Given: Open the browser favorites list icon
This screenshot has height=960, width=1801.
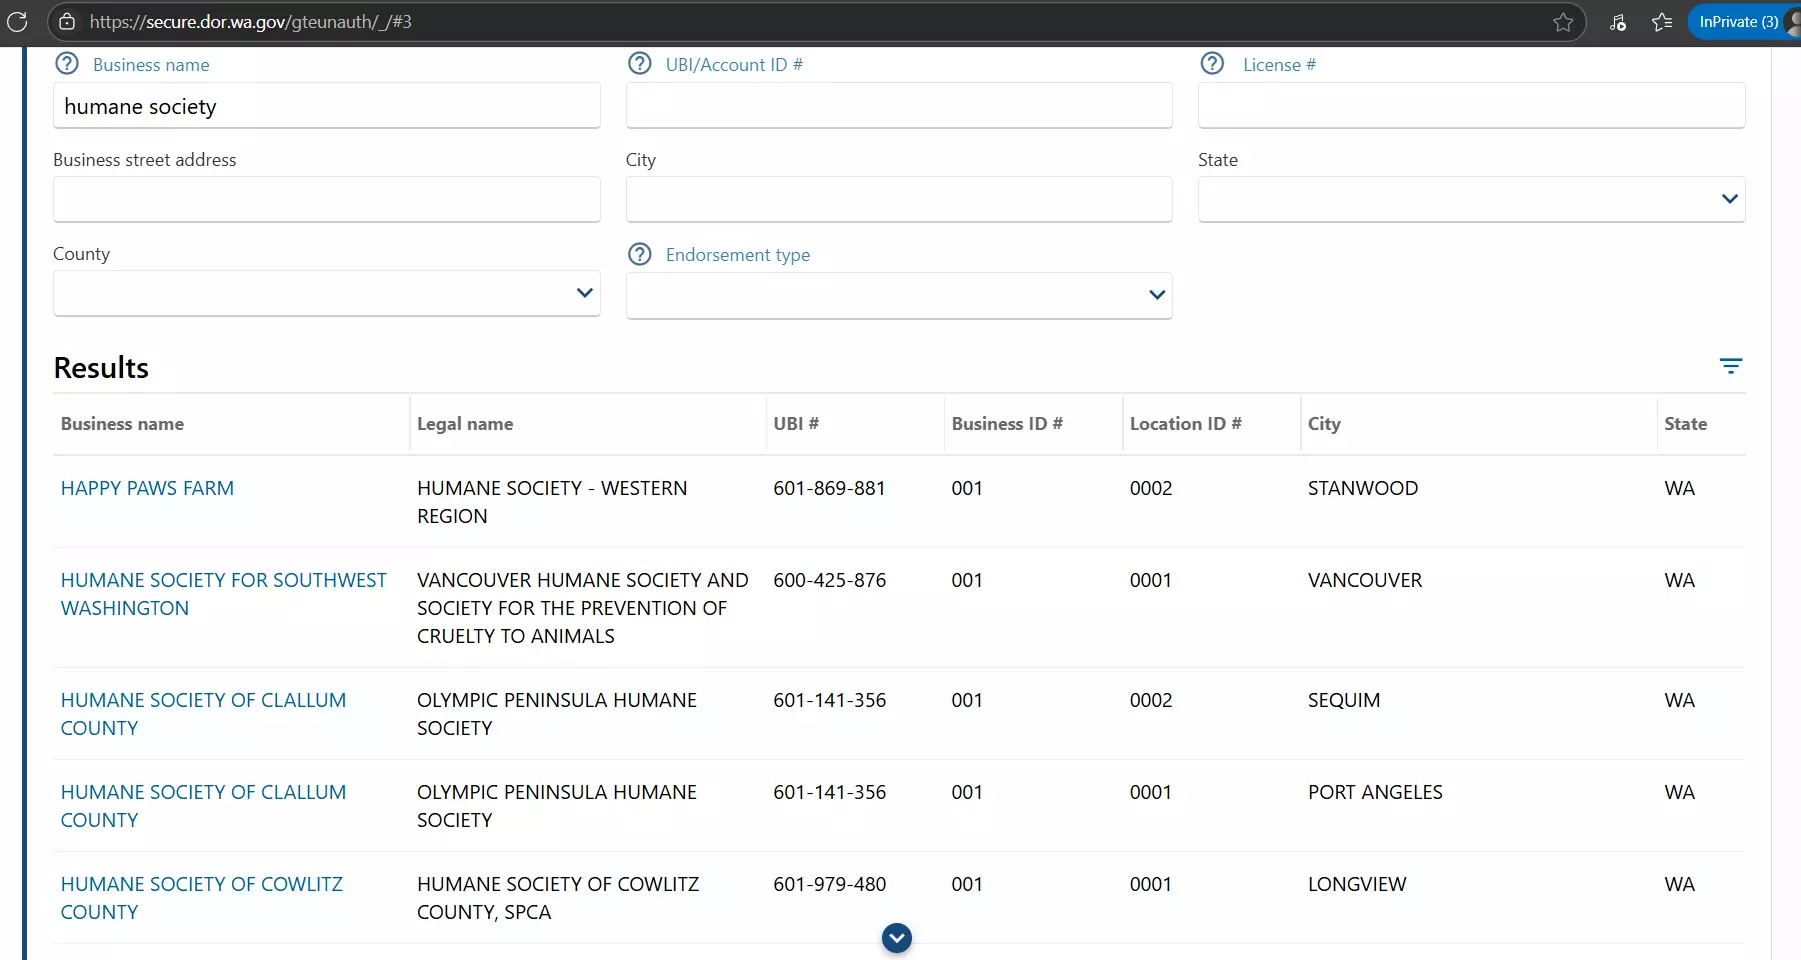Looking at the screenshot, I should pyautogui.click(x=1662, y=22).
